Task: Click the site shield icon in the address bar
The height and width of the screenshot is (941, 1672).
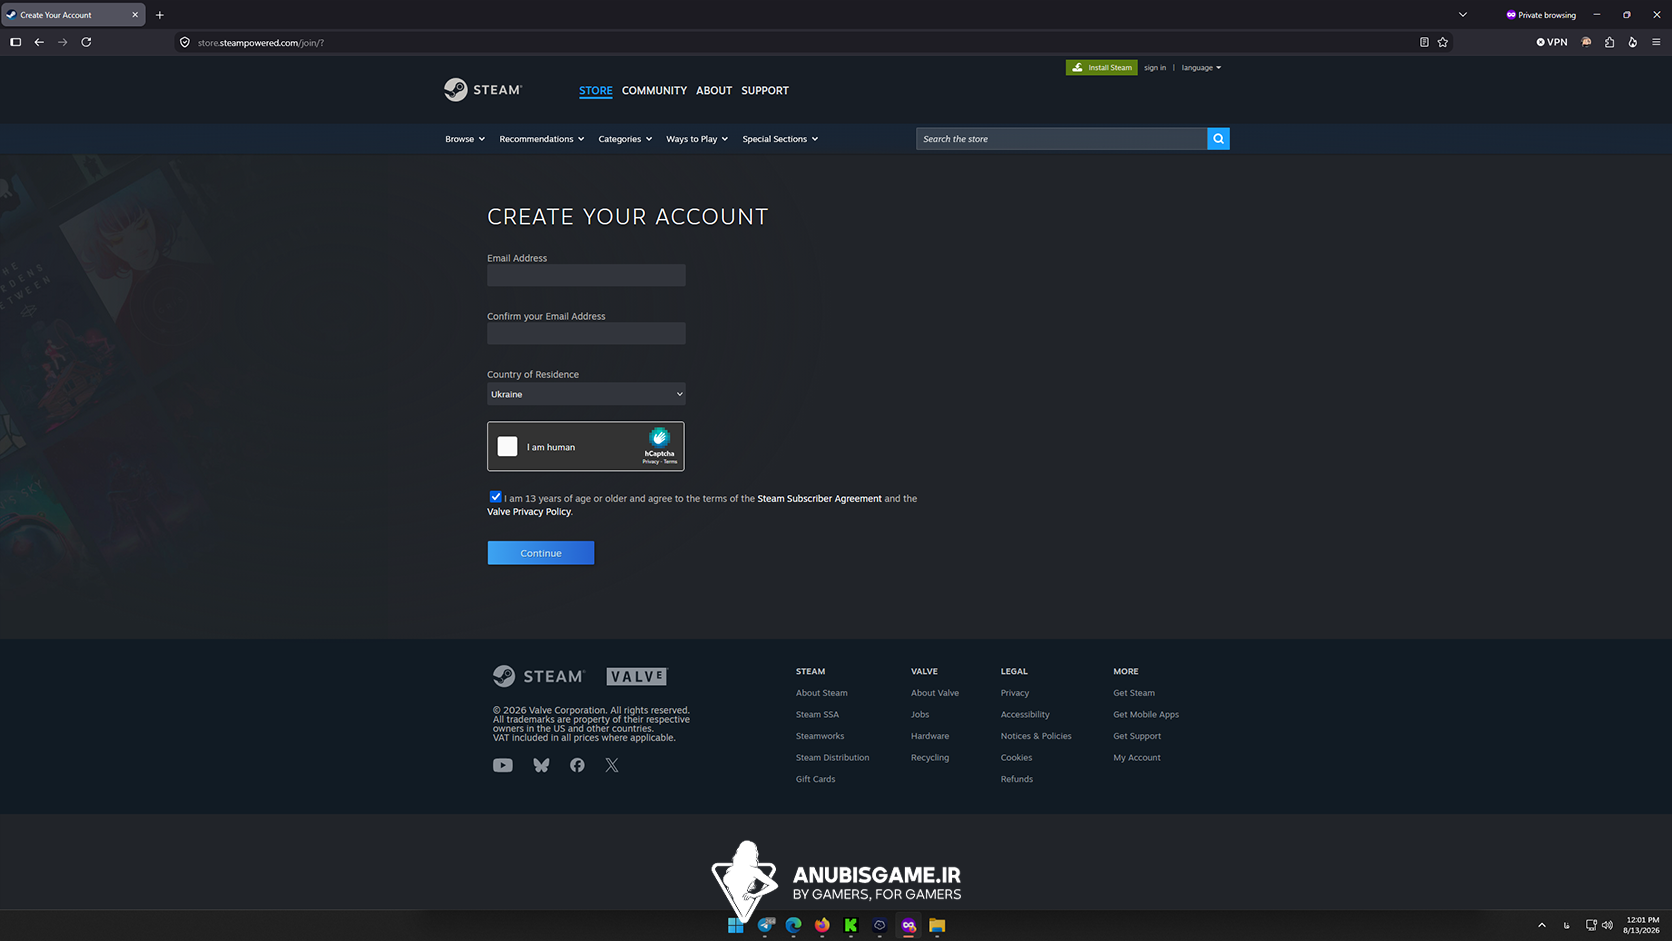Action: pyautogui.click(x=185, y=42)
